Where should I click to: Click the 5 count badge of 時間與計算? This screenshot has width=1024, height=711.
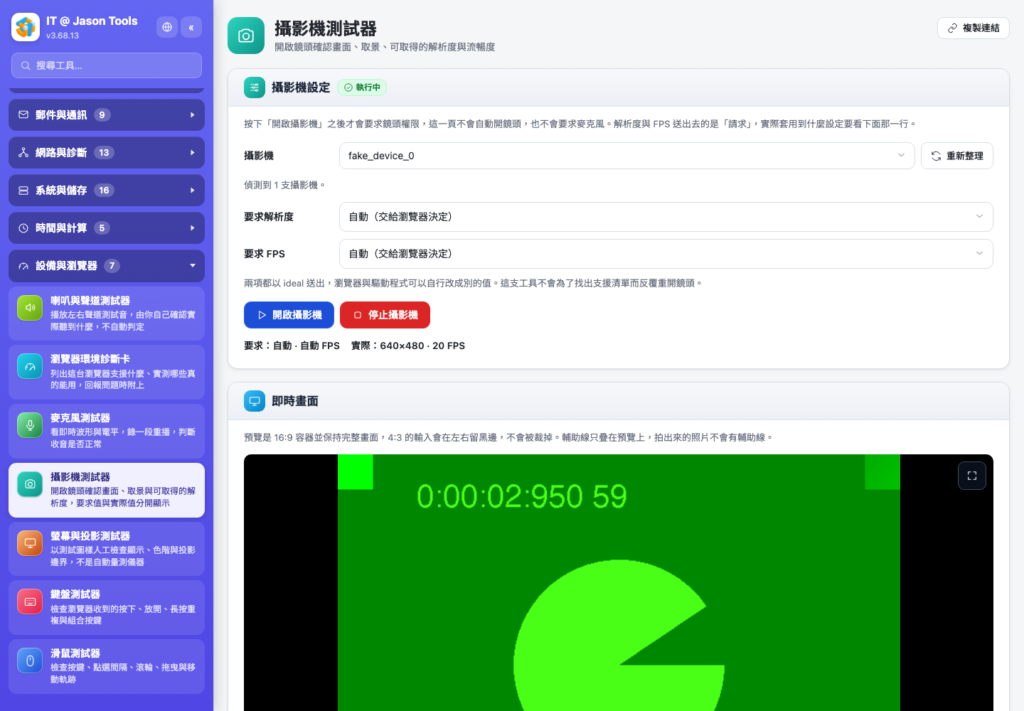coord(101,228)
